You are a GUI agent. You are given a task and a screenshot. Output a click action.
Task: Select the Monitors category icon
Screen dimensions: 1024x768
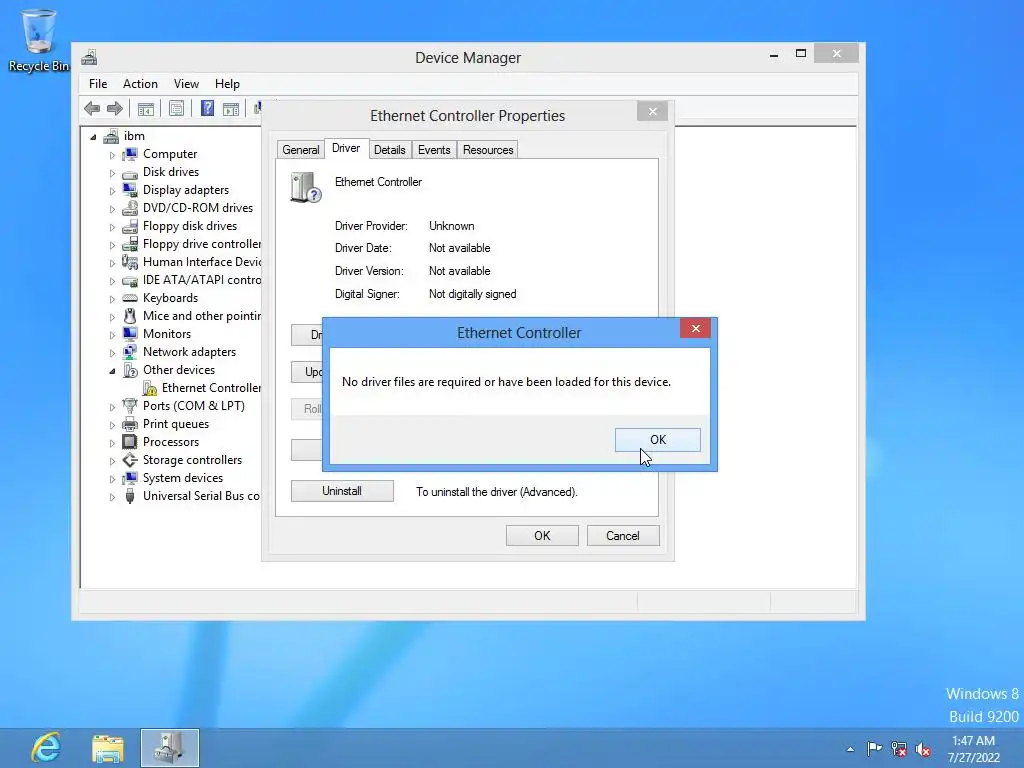pyautogui.click(x=130, y=334)
